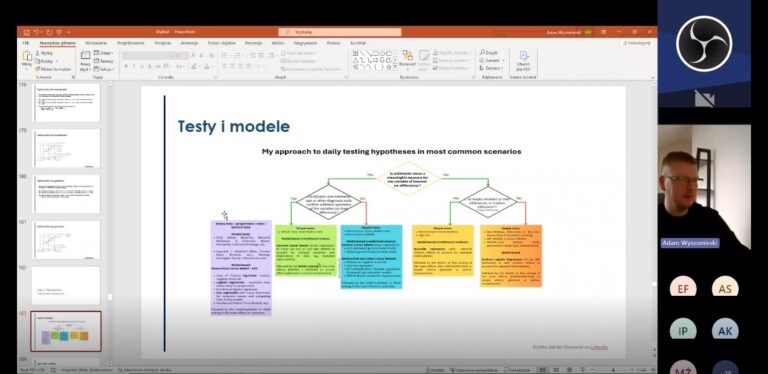Toggle the camera-off icon in OBS panel

[x=704, y=99]
